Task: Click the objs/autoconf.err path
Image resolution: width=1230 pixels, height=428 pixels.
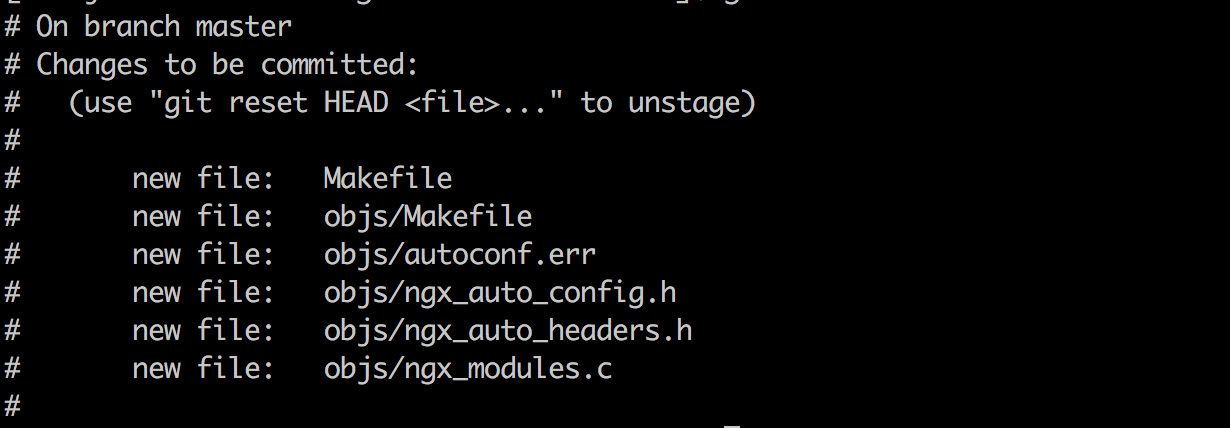Action: [460, 254]
